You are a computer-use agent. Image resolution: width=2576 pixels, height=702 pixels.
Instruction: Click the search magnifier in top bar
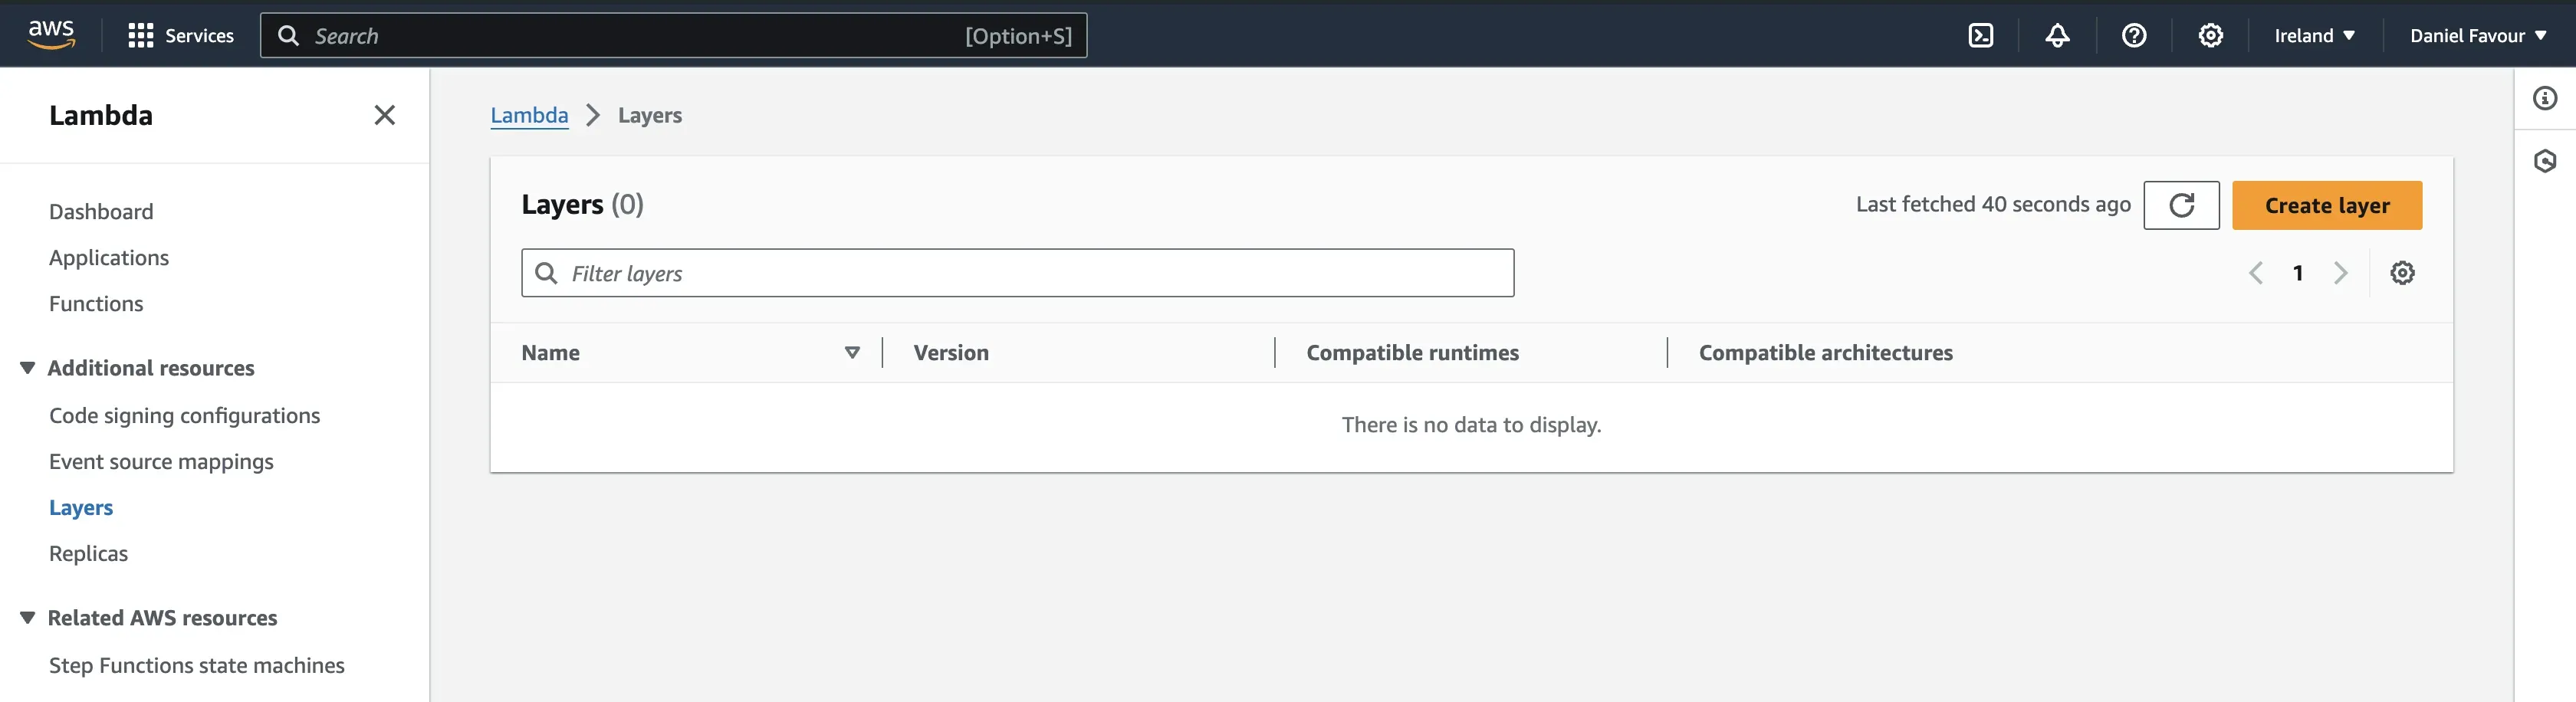[288, 36]
